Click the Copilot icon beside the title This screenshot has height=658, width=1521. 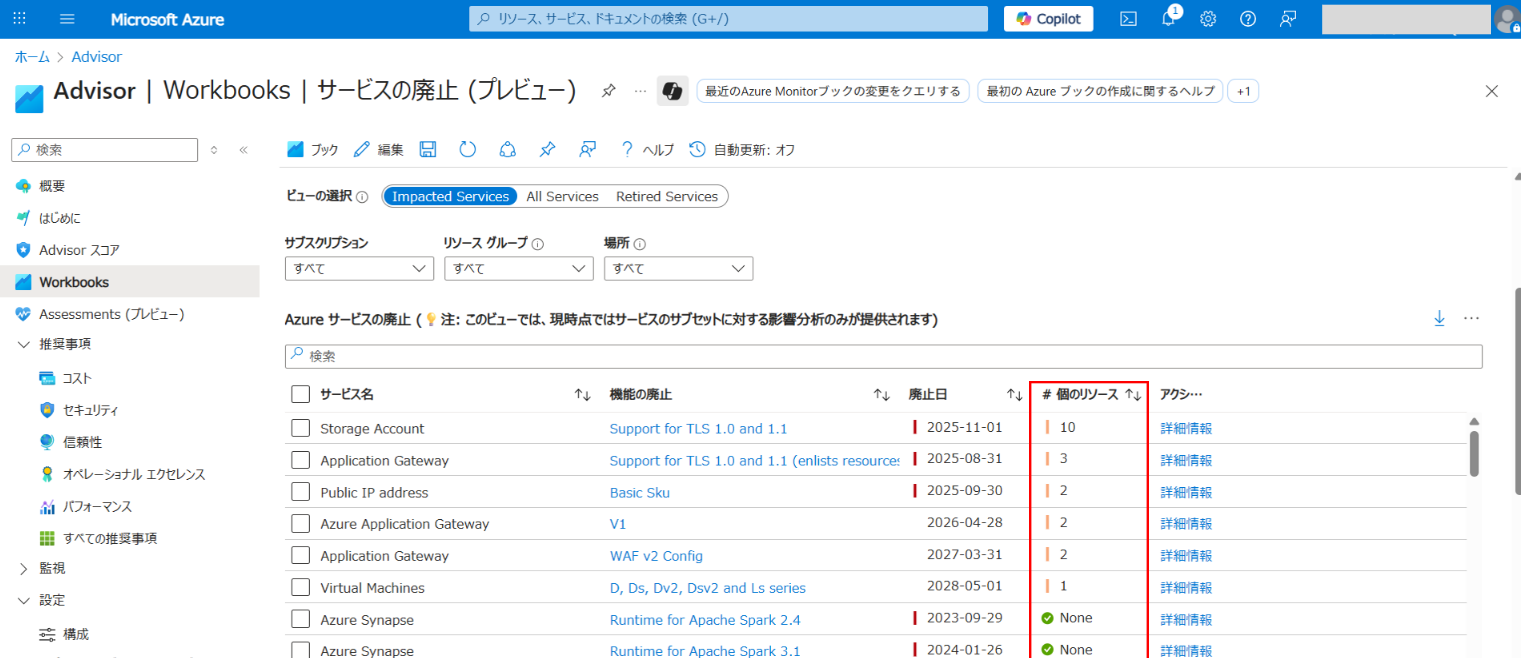click(x=672, y=91)
